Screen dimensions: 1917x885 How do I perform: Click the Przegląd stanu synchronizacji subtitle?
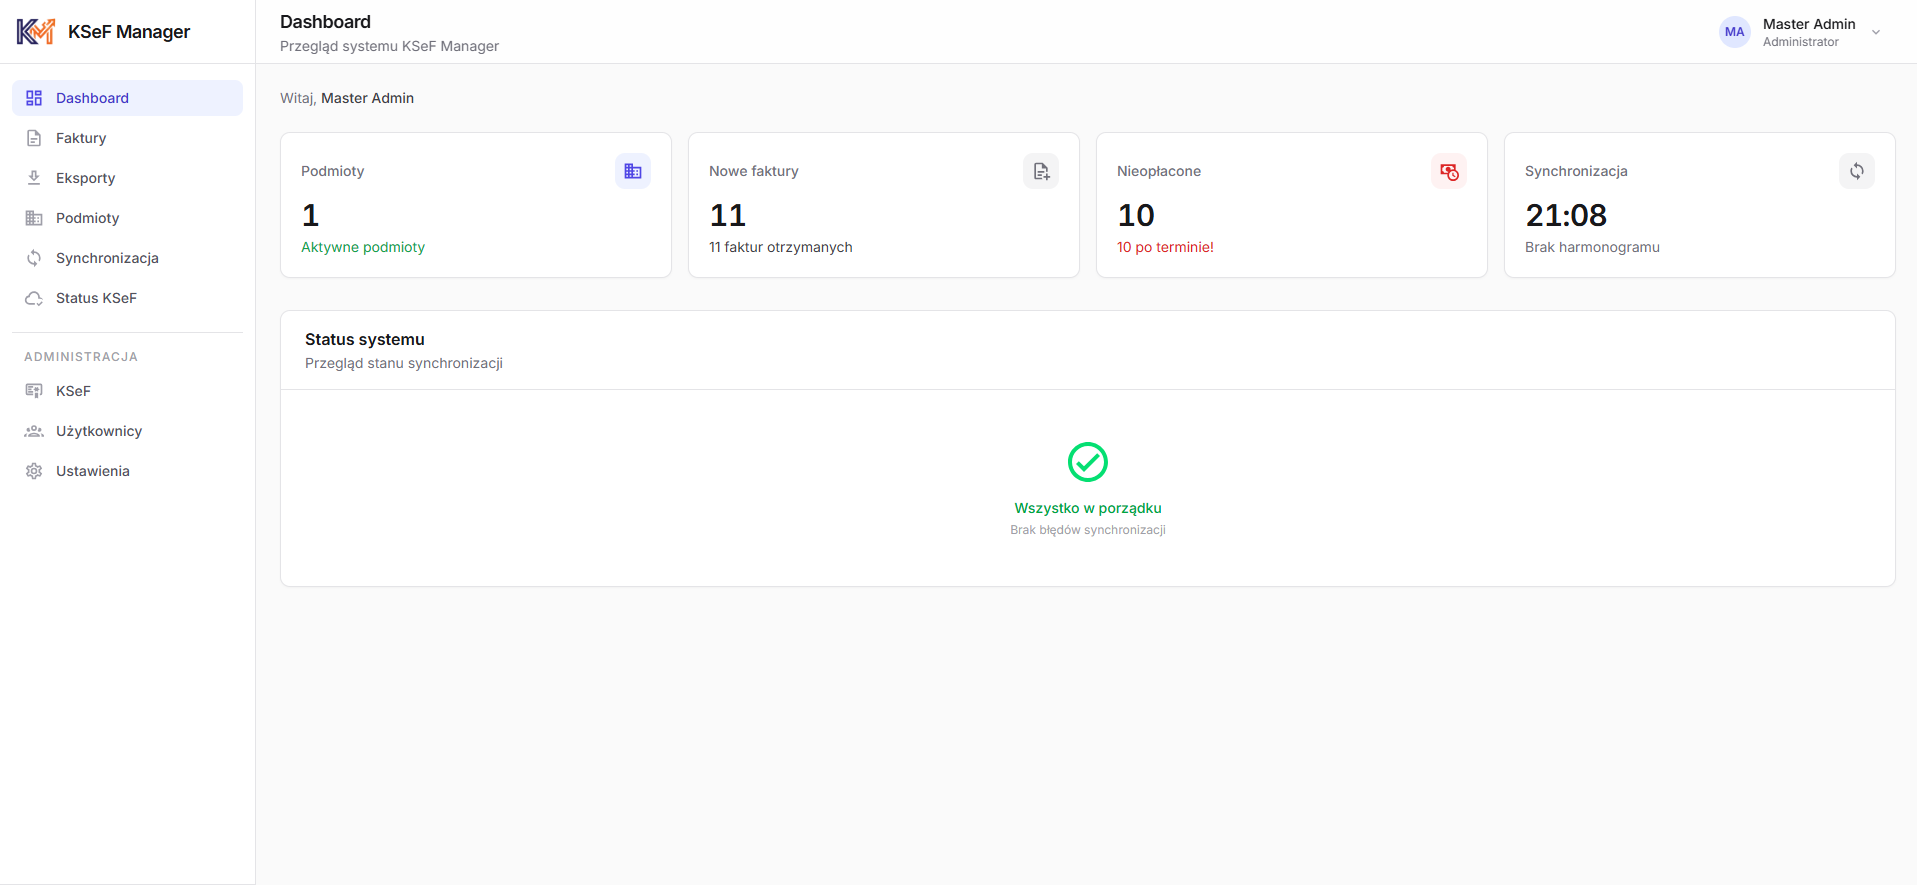pyautogui.click(x=404, y=363)
